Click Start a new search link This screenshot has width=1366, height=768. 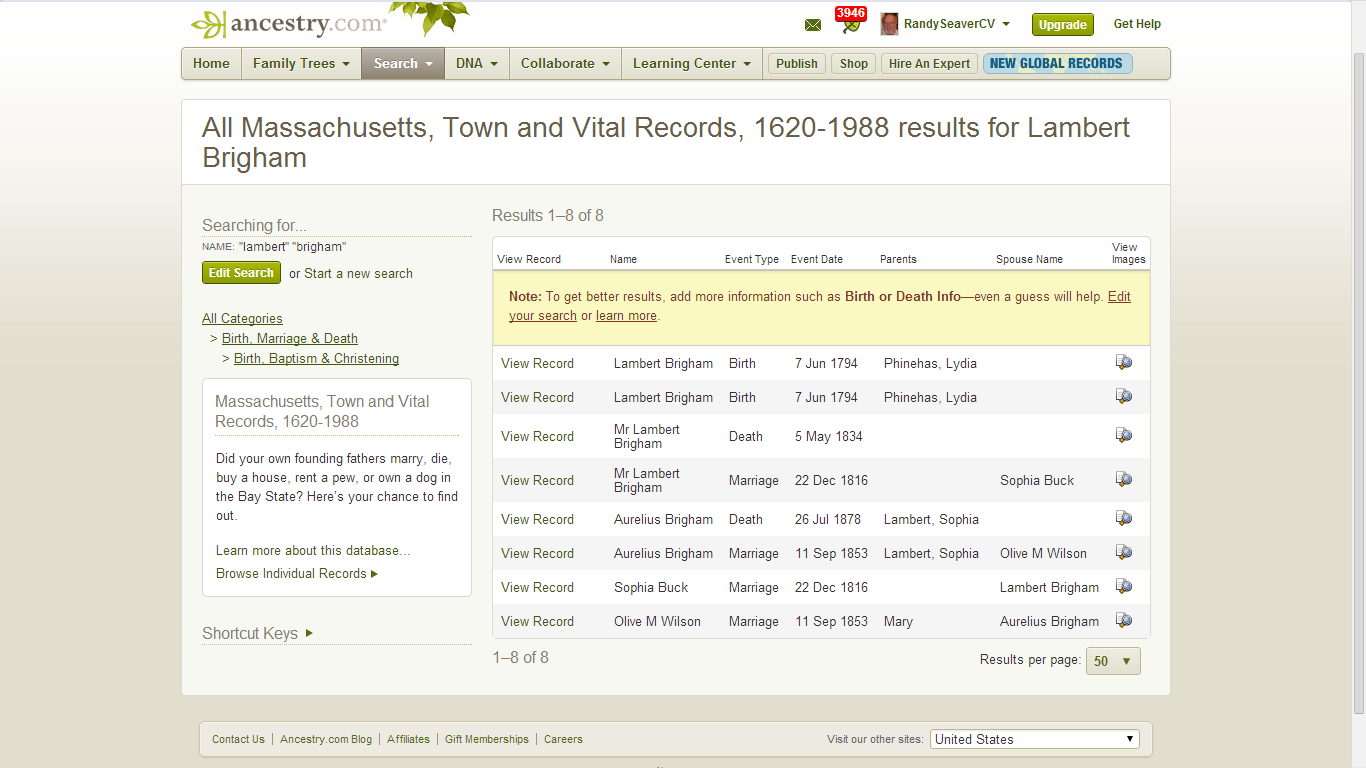point(359,273)
